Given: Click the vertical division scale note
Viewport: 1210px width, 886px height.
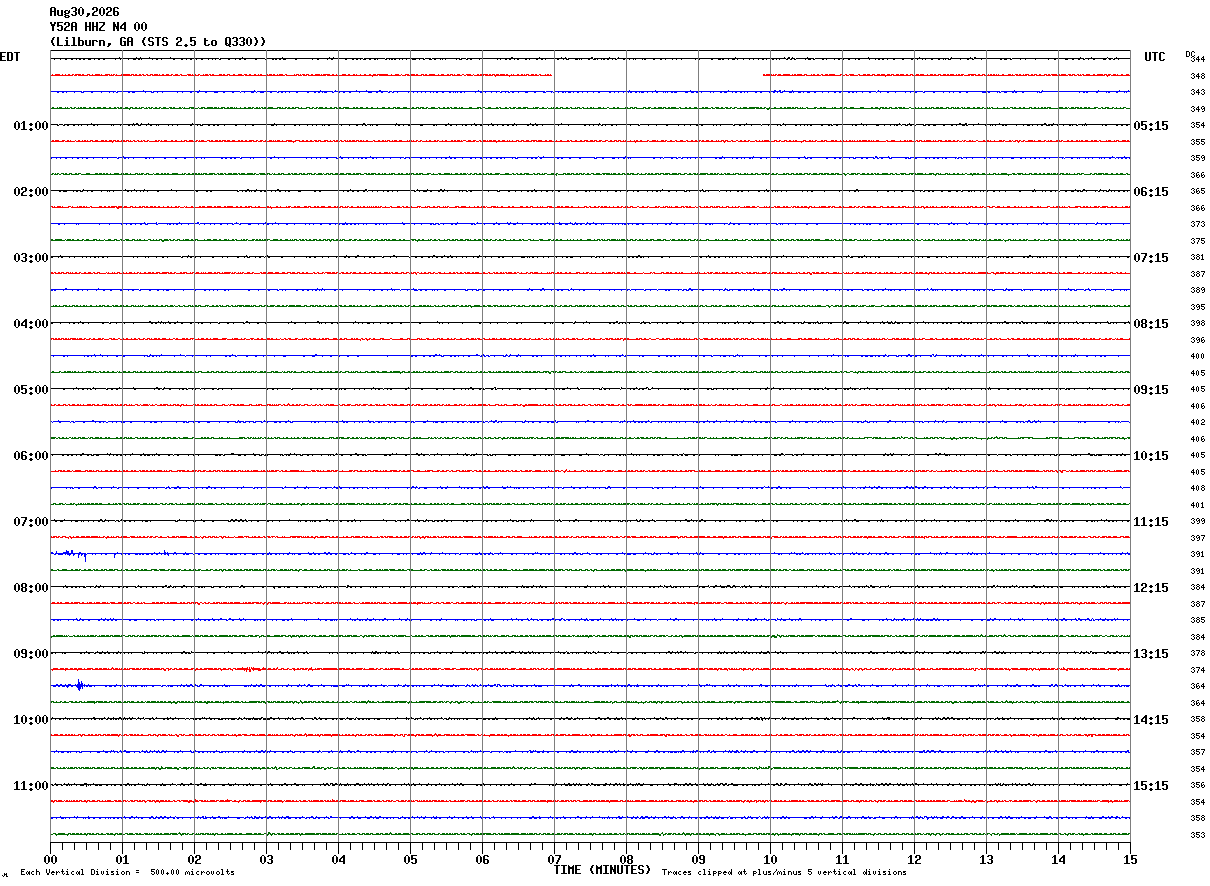Looking at the screenshot, I should coord(127,872).
